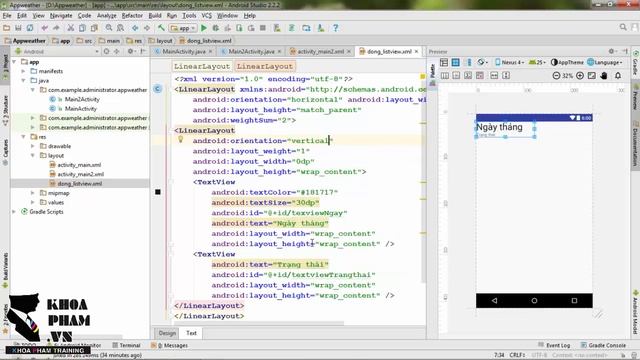Undo with the toolbar arrow icon
Image resolution: width=640 pixels, height=360 pixels.
44,28
